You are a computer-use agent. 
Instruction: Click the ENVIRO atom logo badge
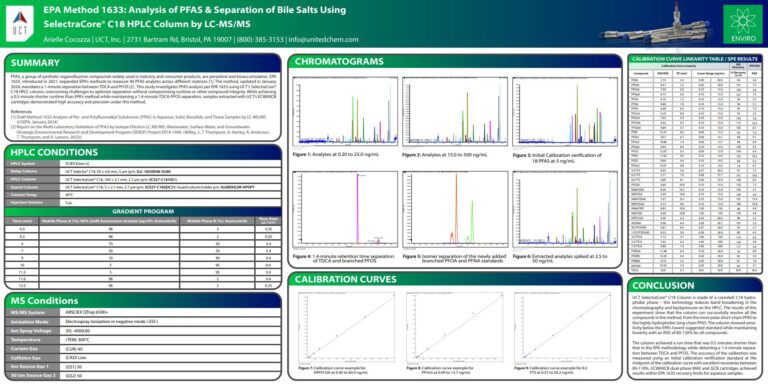coord(743,23)
